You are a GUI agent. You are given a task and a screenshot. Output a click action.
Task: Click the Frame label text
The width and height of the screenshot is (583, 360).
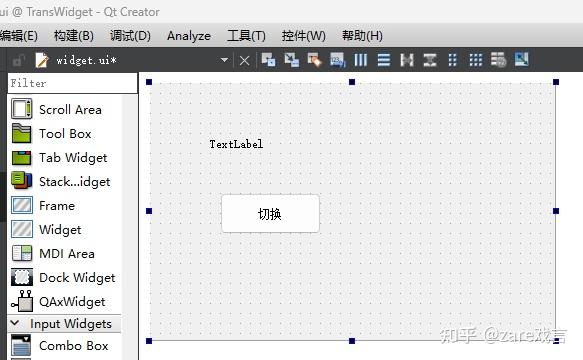57,206
